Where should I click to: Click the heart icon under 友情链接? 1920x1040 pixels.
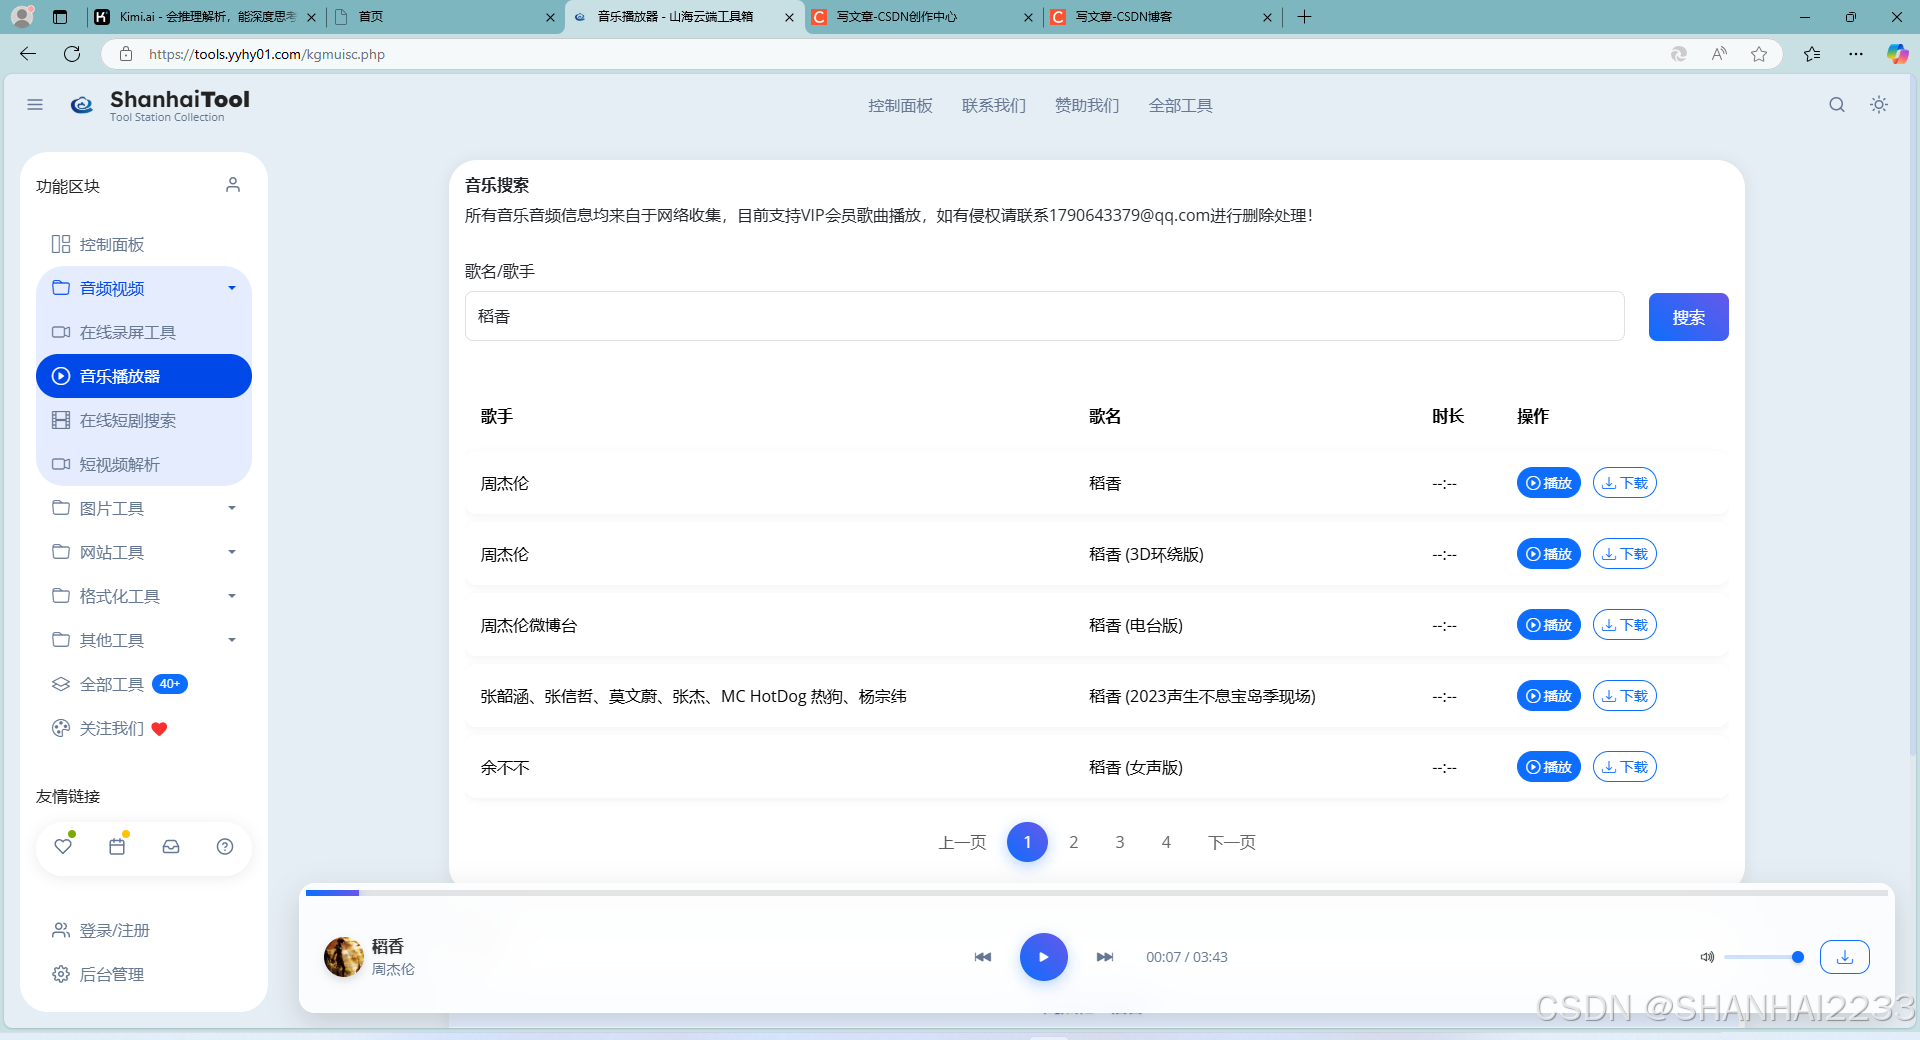click(63, 846)
